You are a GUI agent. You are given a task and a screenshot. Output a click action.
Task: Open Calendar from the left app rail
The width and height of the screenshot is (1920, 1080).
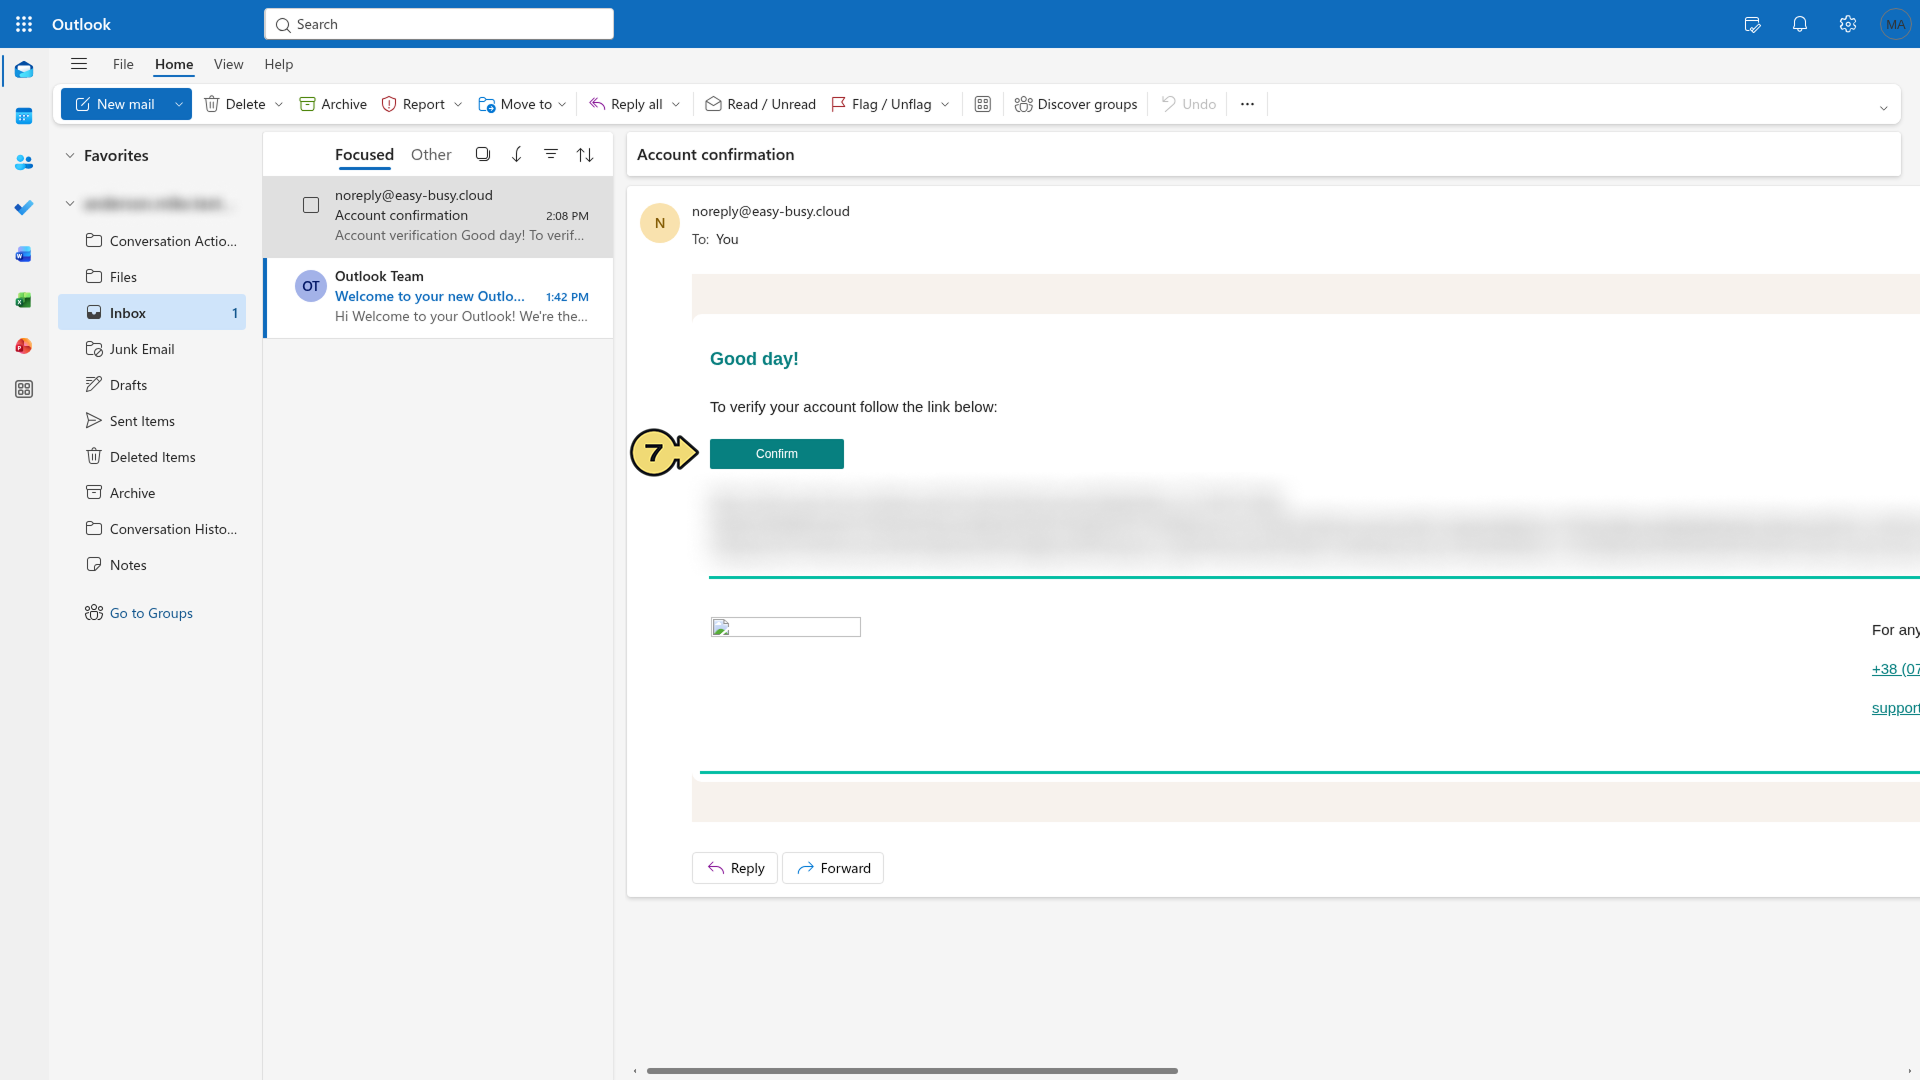(24, 116)
